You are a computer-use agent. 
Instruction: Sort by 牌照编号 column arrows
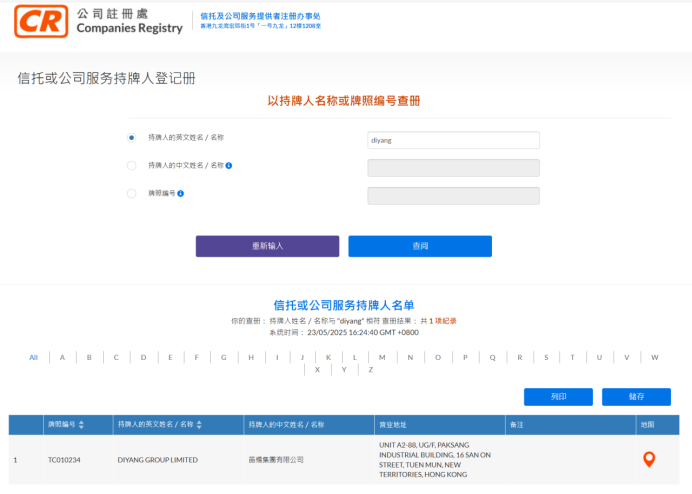pos(81,425)
